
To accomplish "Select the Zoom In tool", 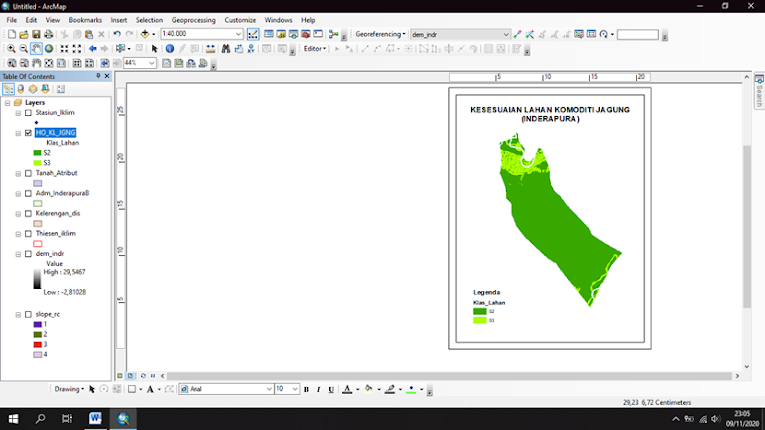I will (11, 49).
